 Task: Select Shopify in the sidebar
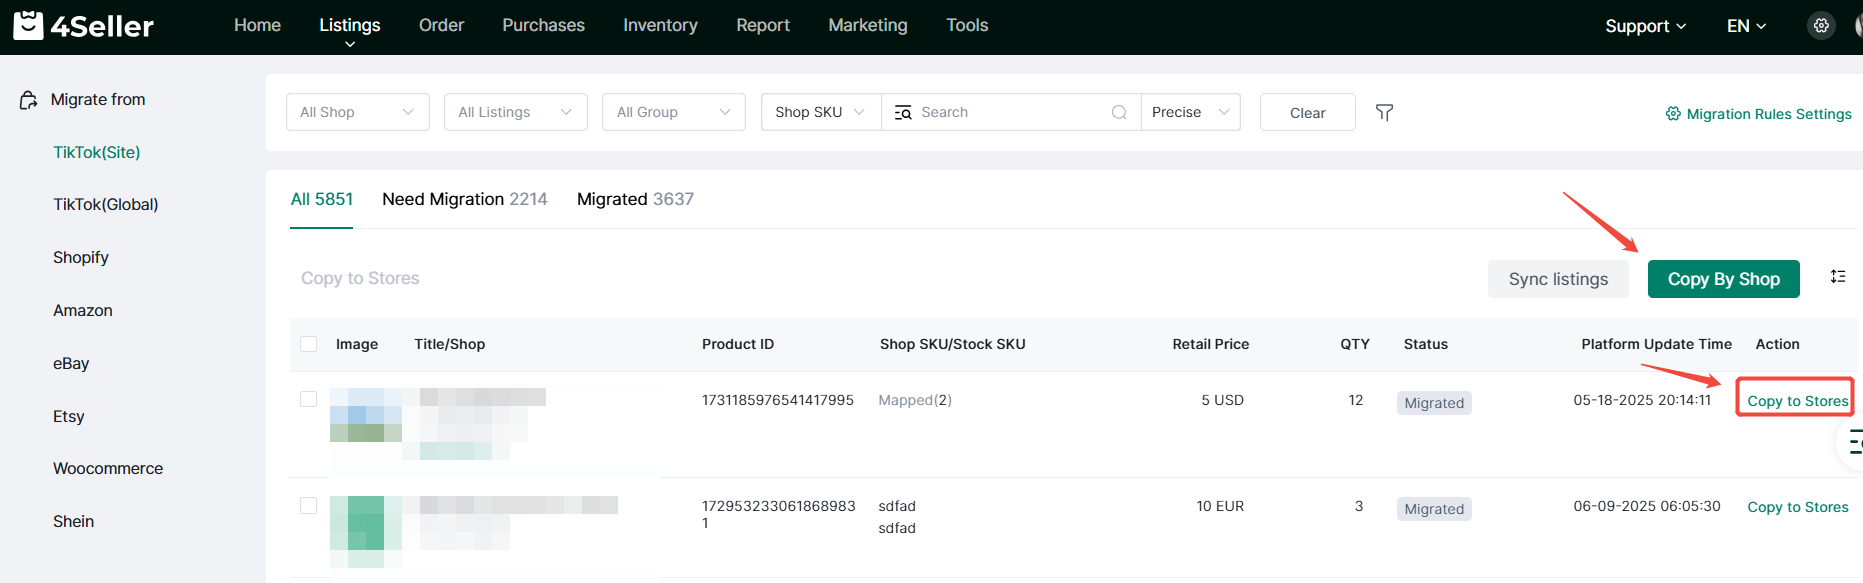tap(81, 257)
